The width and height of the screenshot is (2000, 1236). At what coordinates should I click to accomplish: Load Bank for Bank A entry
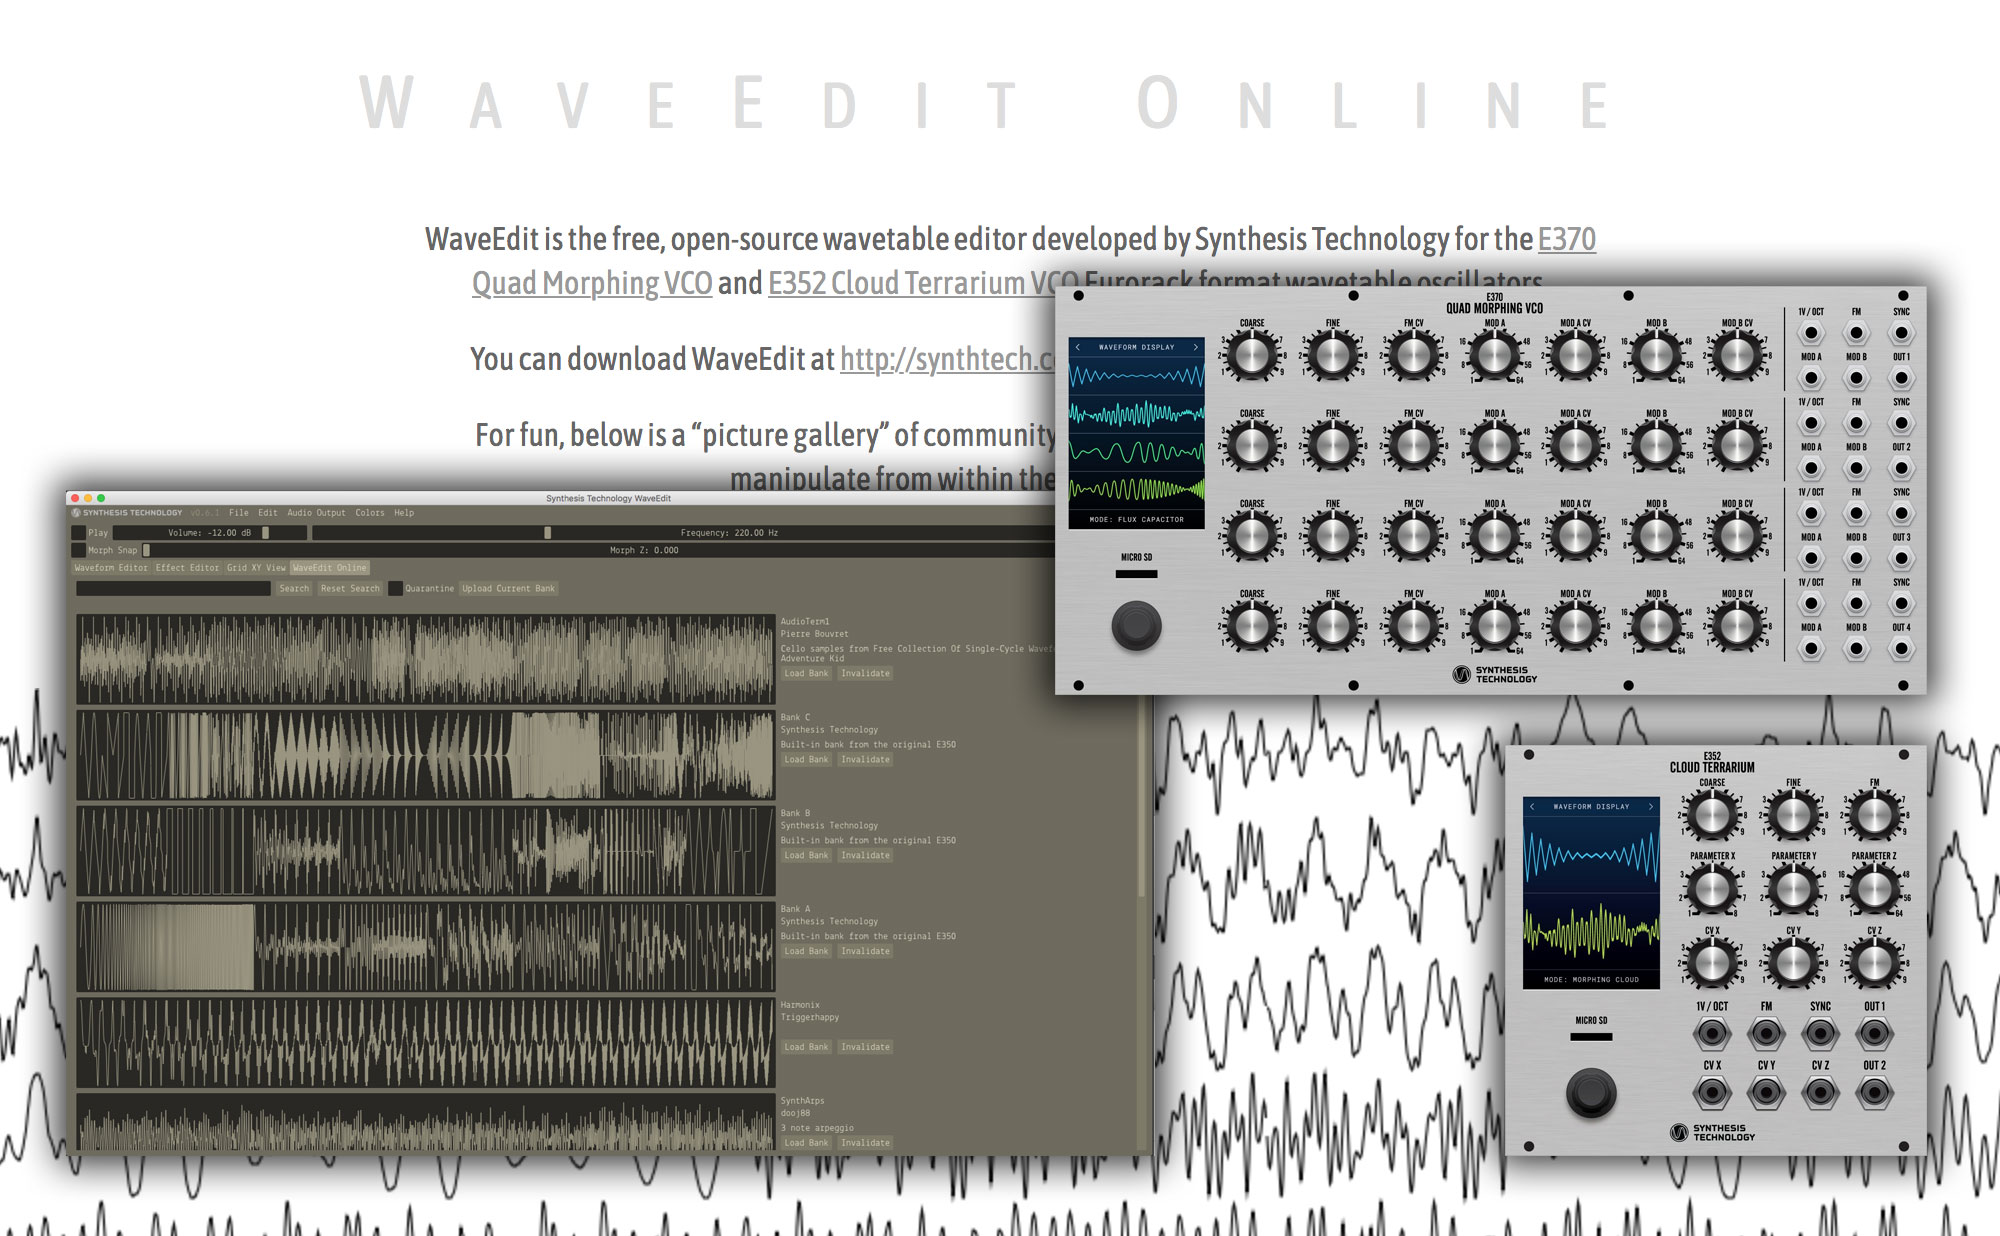click(806, 952)
